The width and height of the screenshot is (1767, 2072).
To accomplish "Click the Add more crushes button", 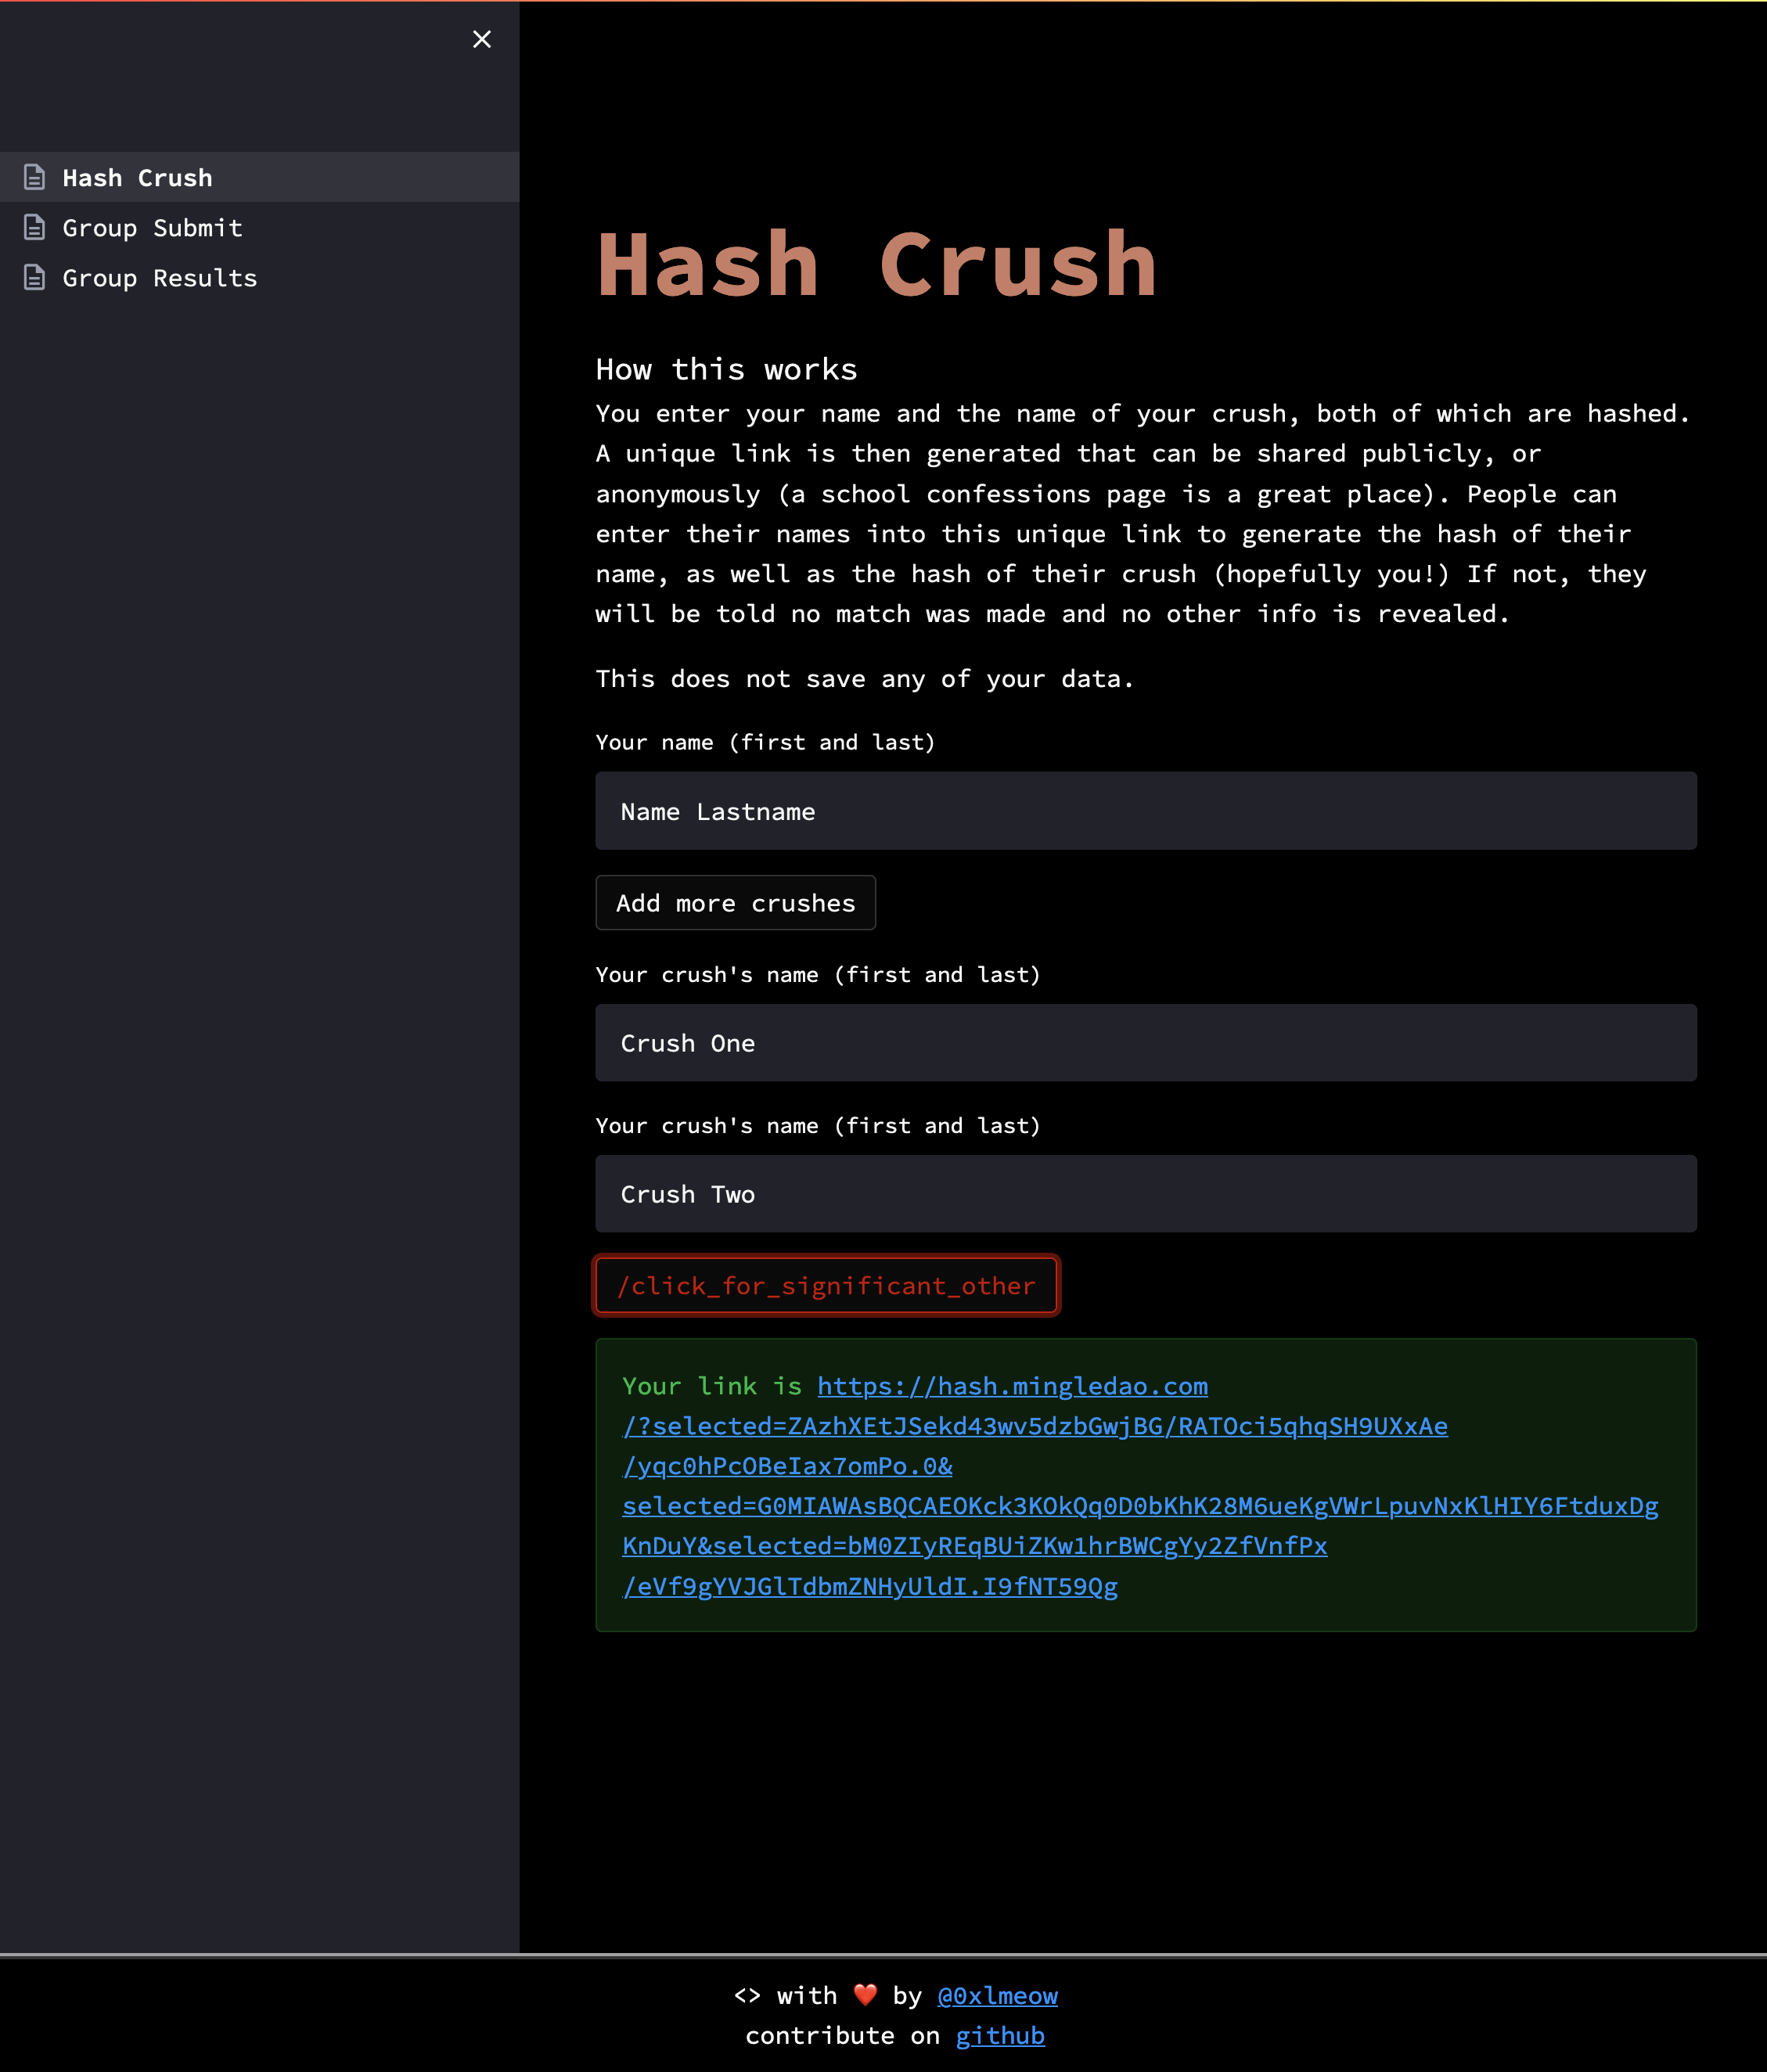I will [x=736, y=903].
